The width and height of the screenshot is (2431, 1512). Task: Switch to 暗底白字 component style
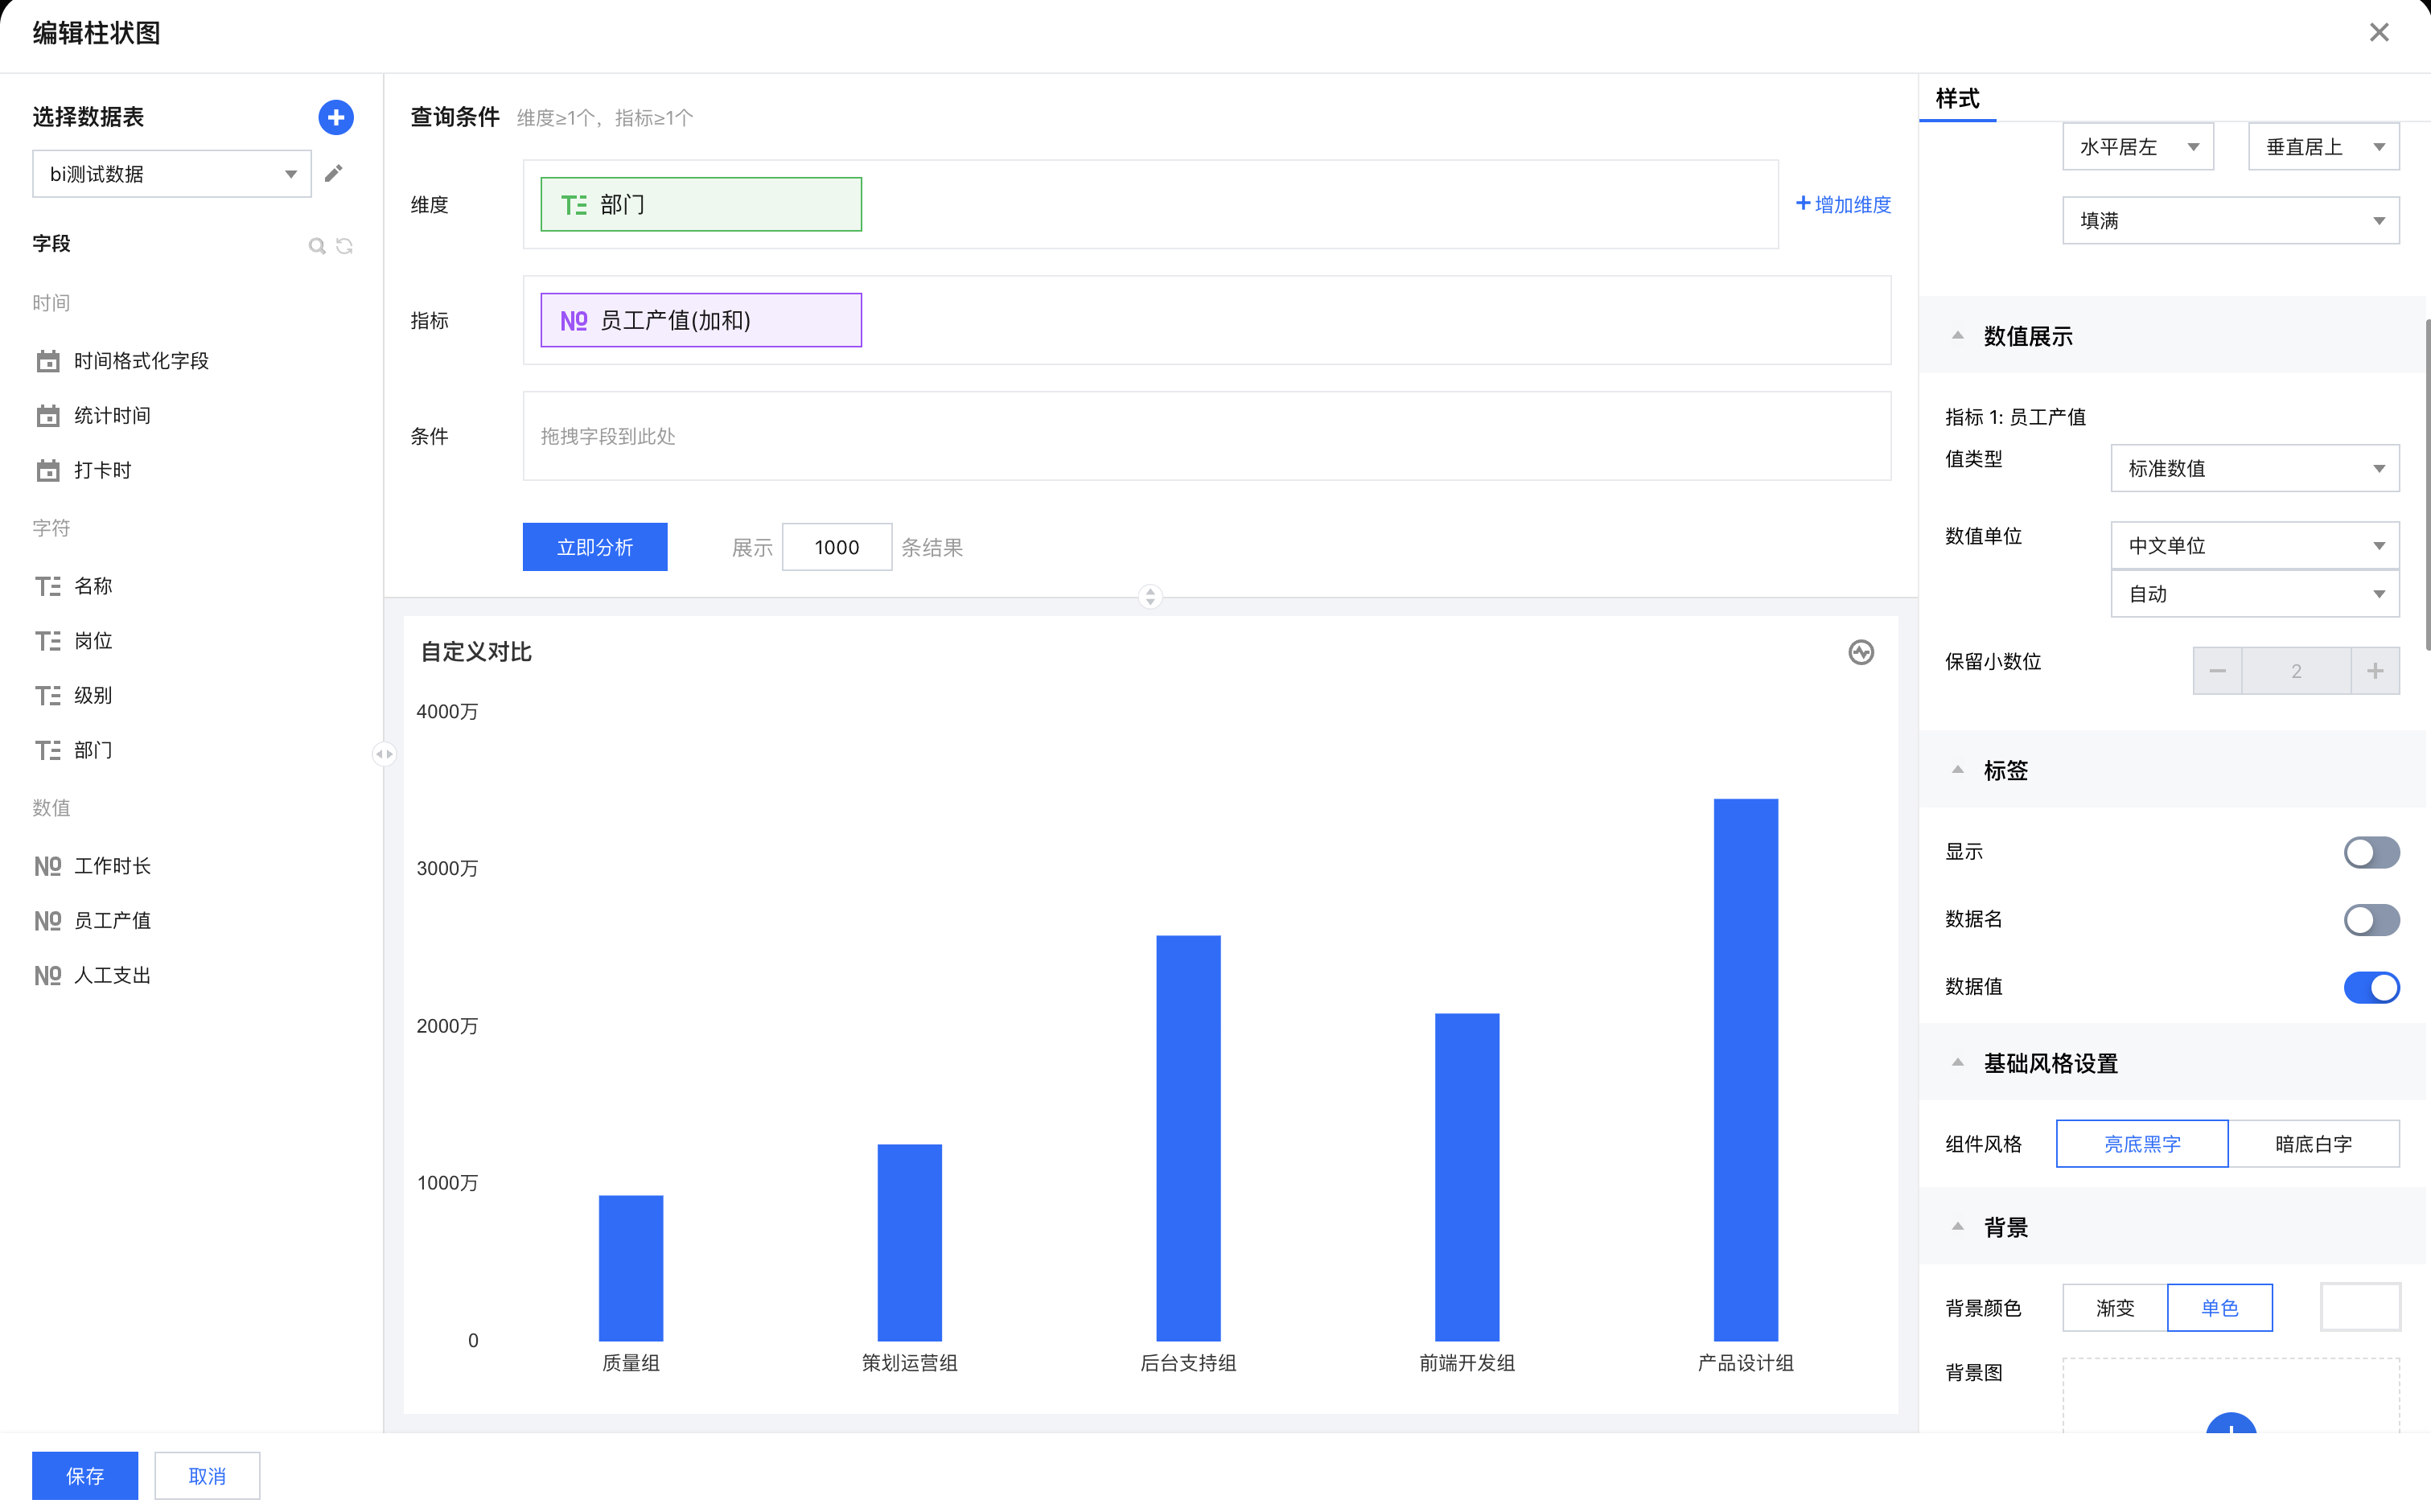point(2313,1143)
